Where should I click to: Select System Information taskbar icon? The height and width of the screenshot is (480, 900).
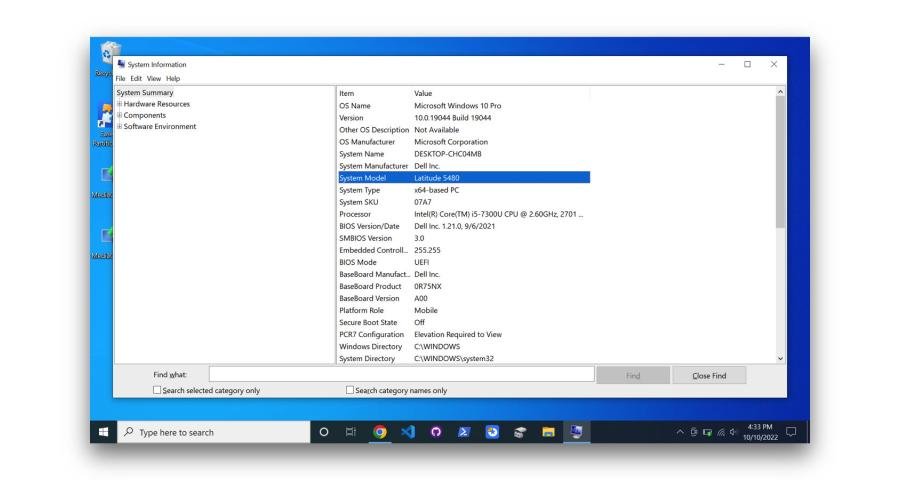(576, 432)
